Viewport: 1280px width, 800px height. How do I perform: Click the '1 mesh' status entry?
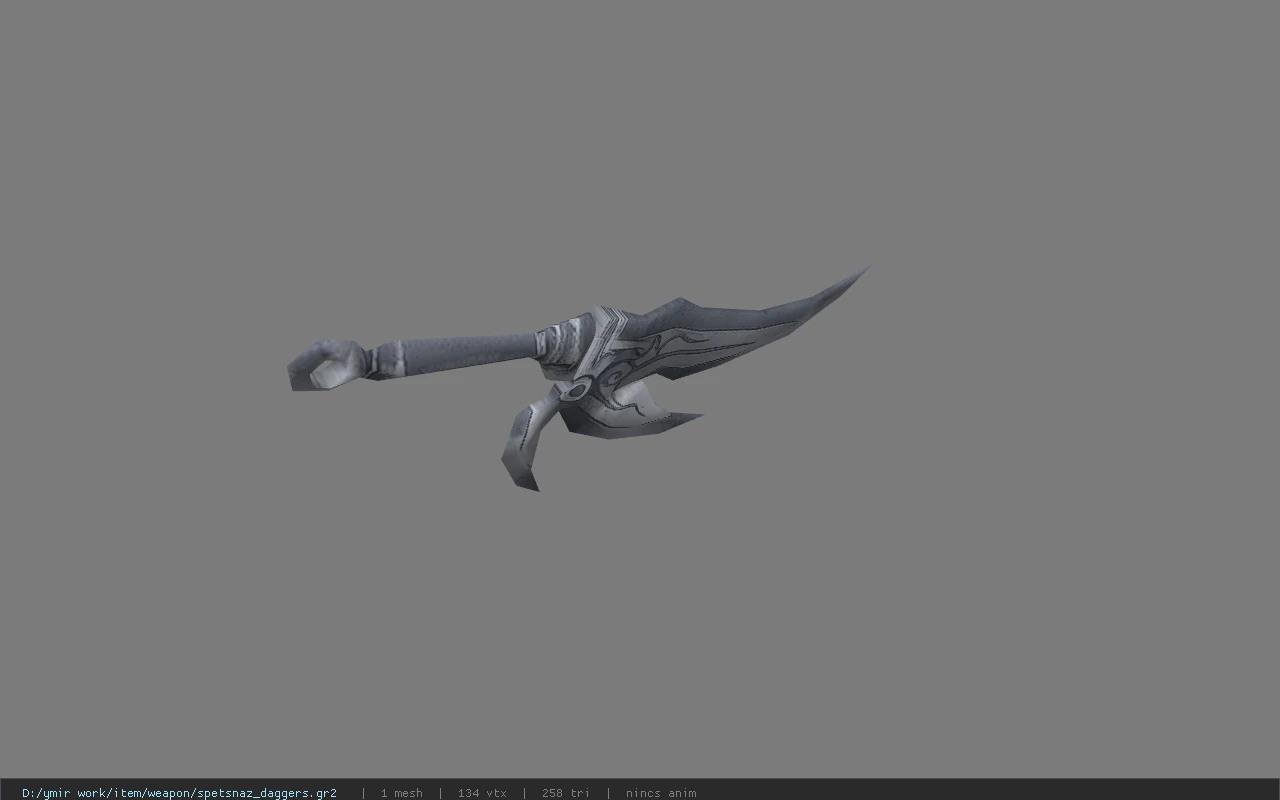[401, 793]
